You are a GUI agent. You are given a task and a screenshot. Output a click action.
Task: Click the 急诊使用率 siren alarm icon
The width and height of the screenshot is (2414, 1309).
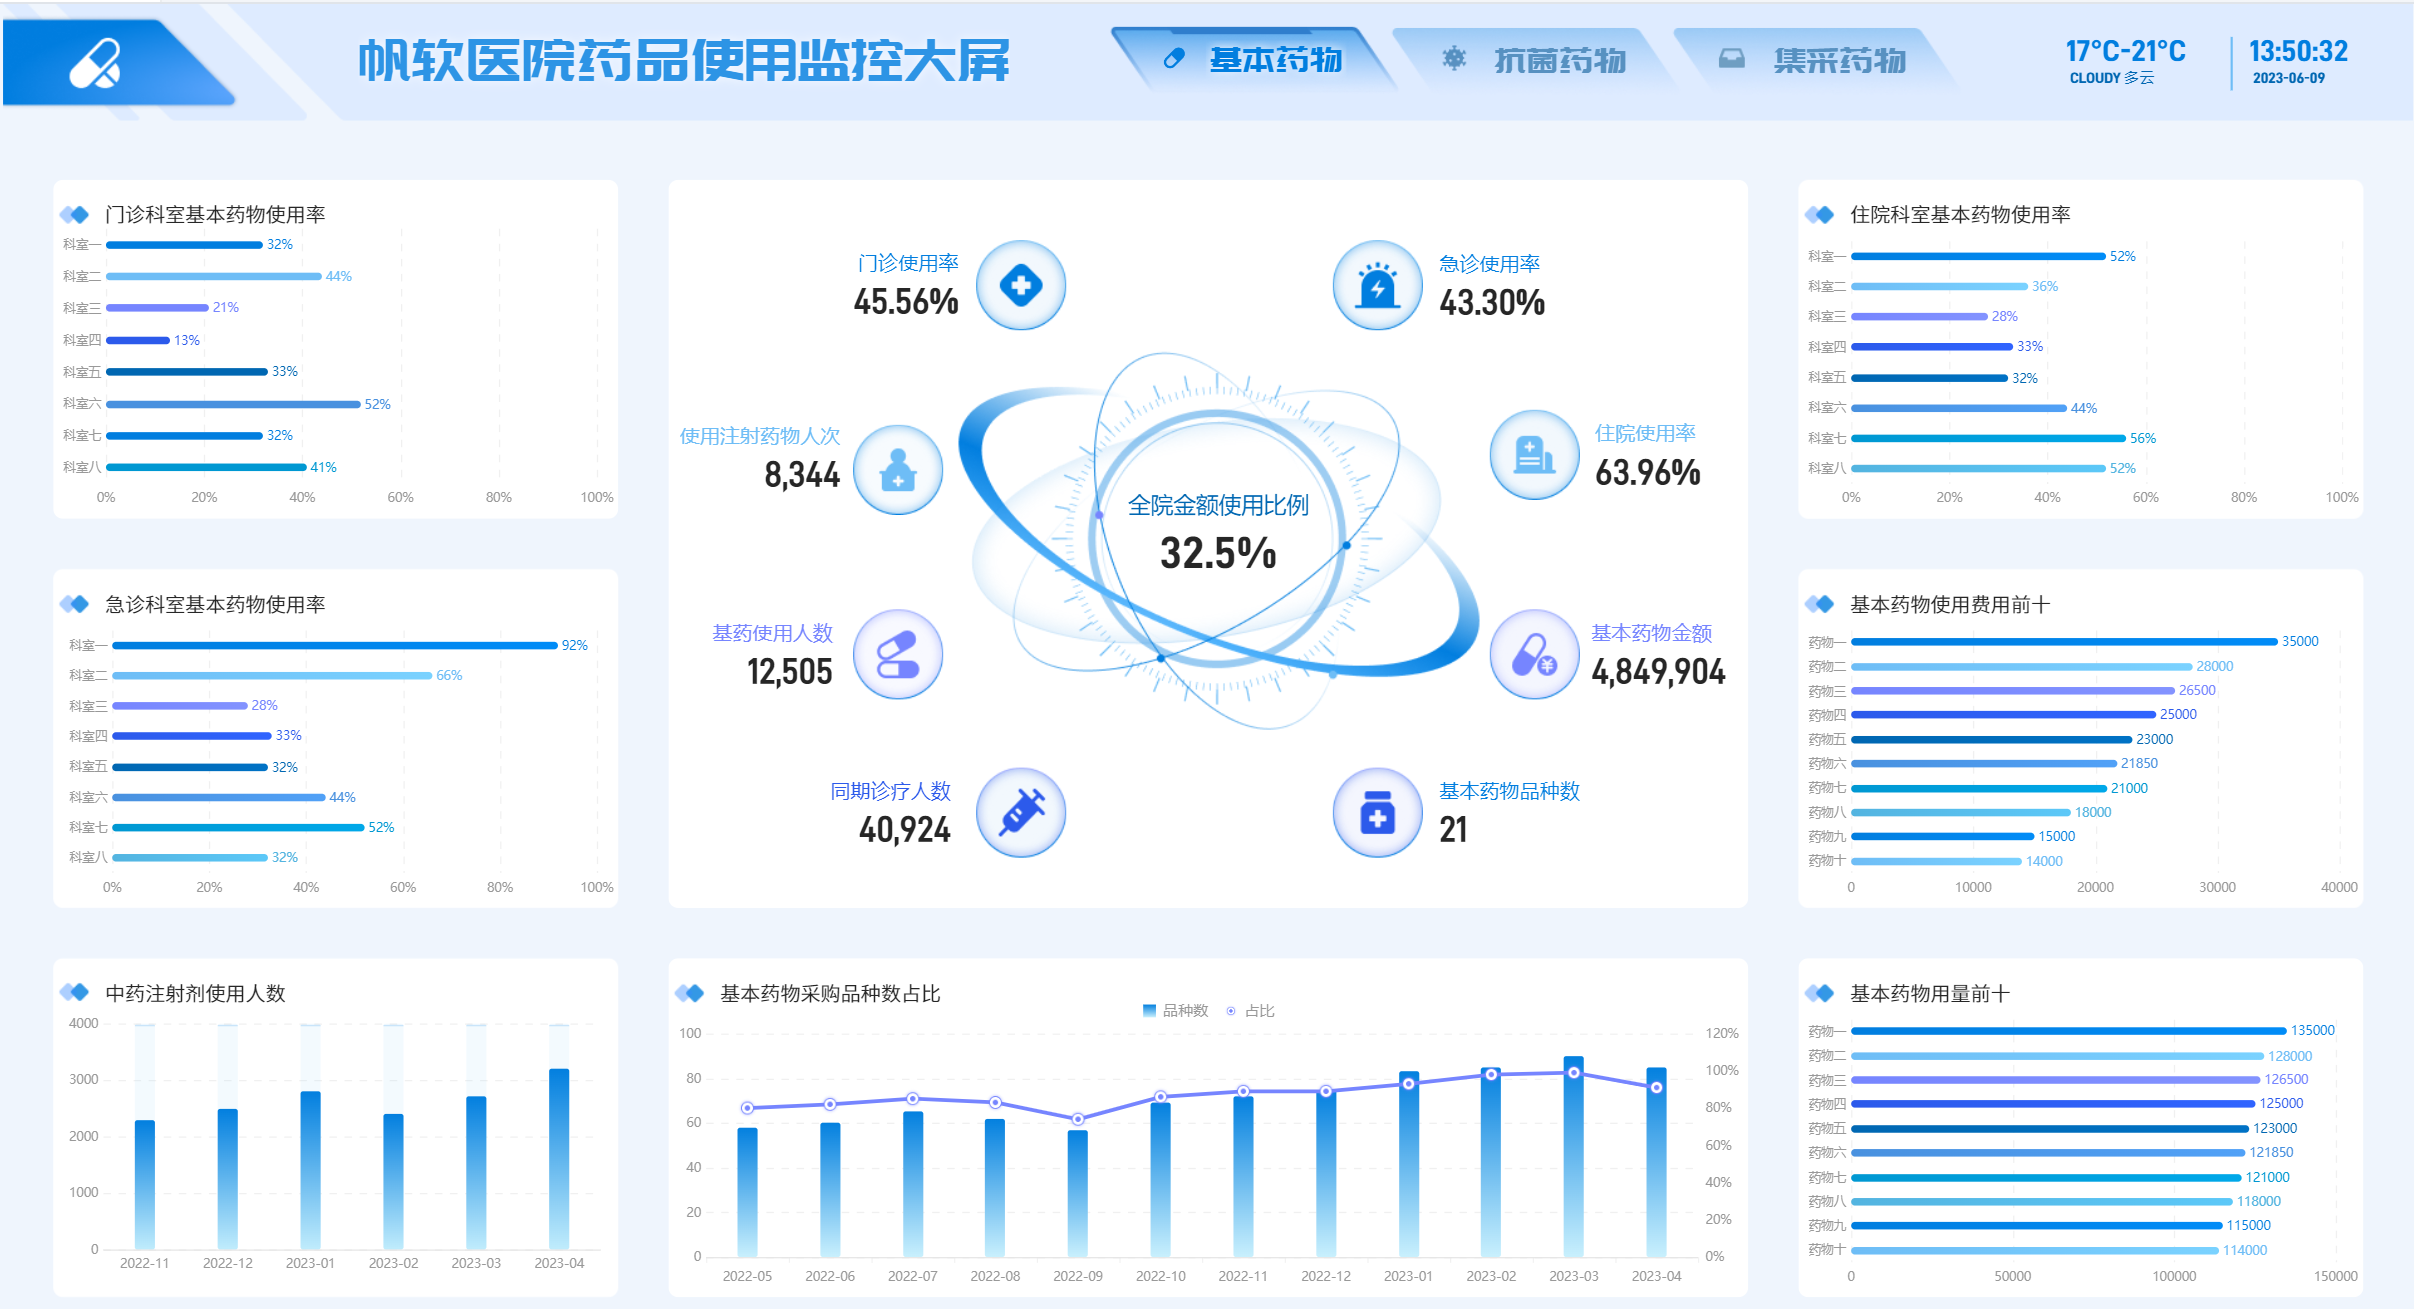point(1377,286)
